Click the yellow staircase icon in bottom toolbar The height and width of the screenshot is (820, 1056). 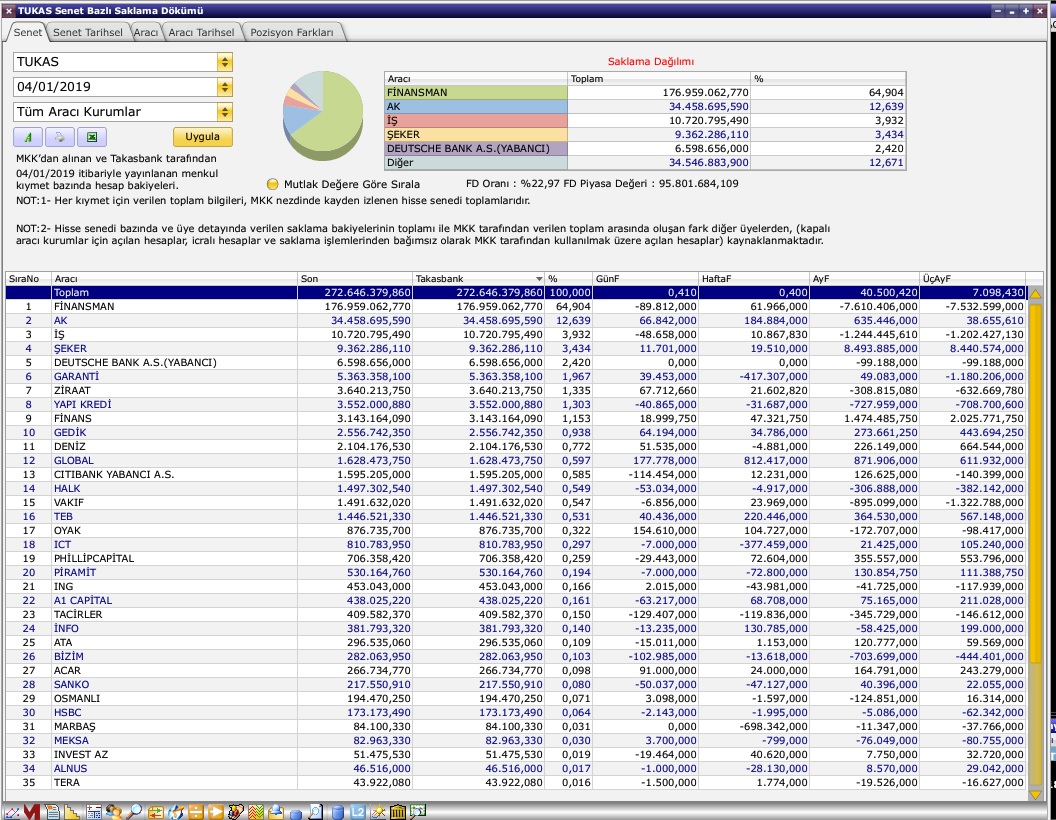point(72,812)
